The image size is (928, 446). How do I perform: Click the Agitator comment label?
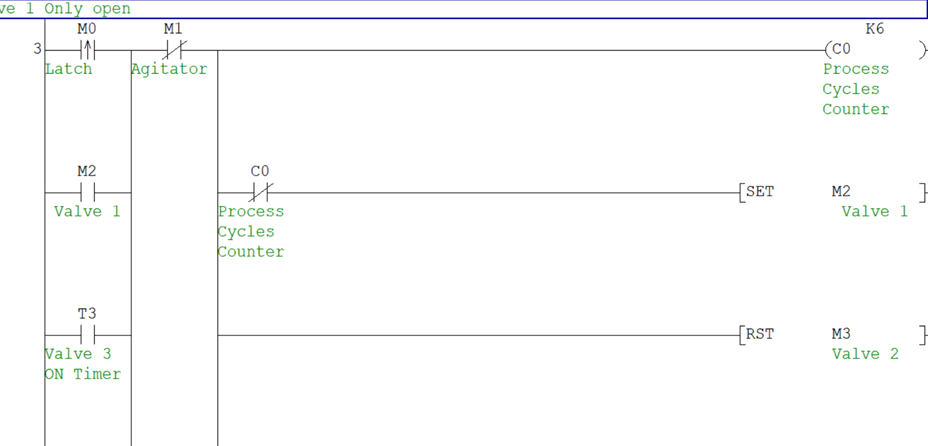[x=170, y=70]
